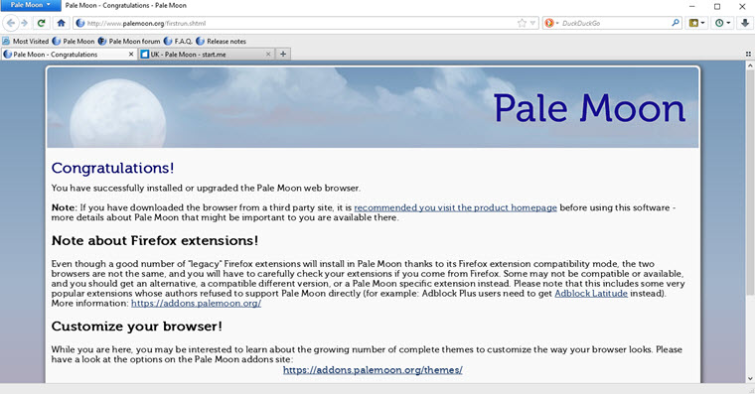Image resolution: width=755 pixels, height=394 pixels.
Task: Open the DuckDuckGo search engine selector
Action: pos(551,23)
